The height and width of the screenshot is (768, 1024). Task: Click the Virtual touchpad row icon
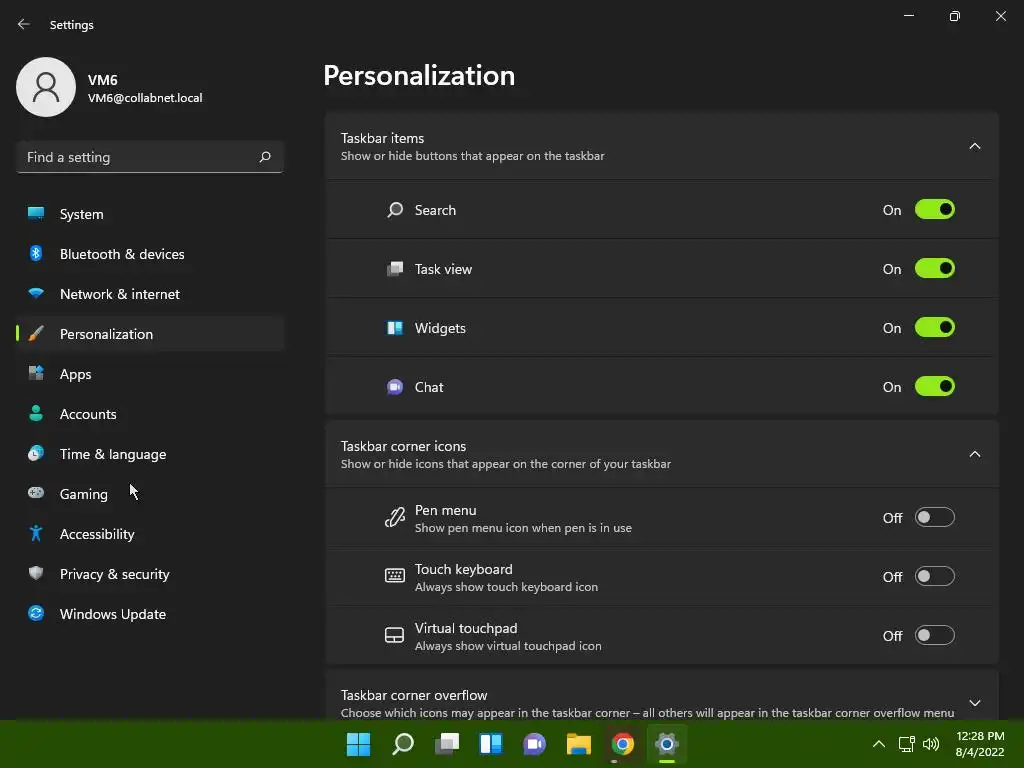394,635
